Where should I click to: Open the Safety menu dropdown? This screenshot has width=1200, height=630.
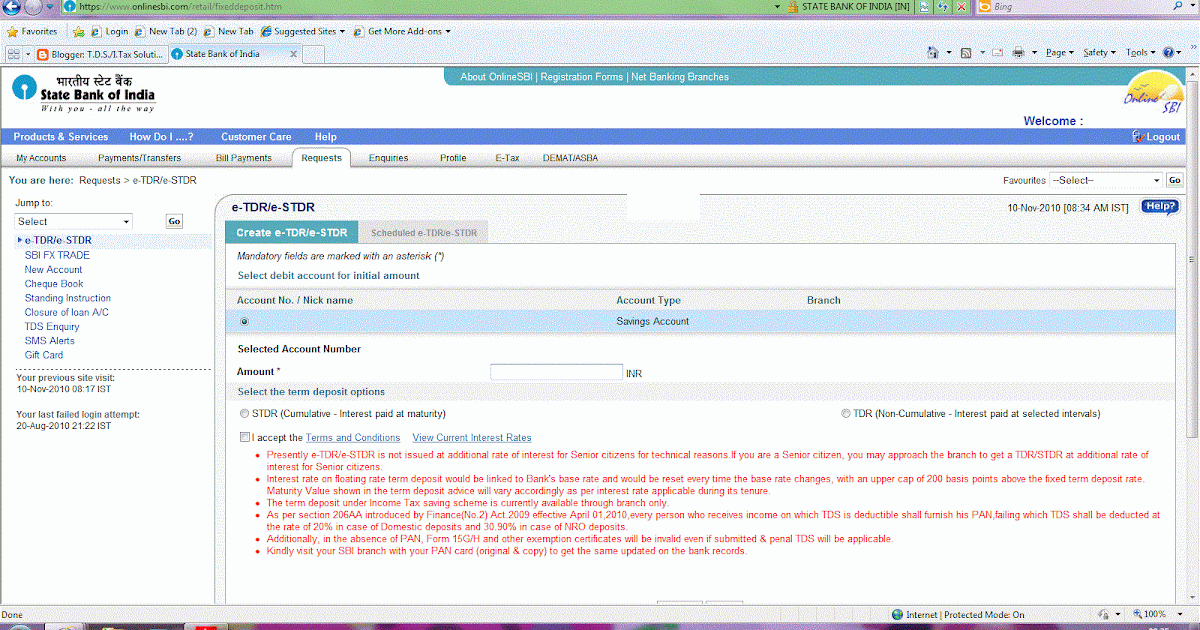point(1100,52)
